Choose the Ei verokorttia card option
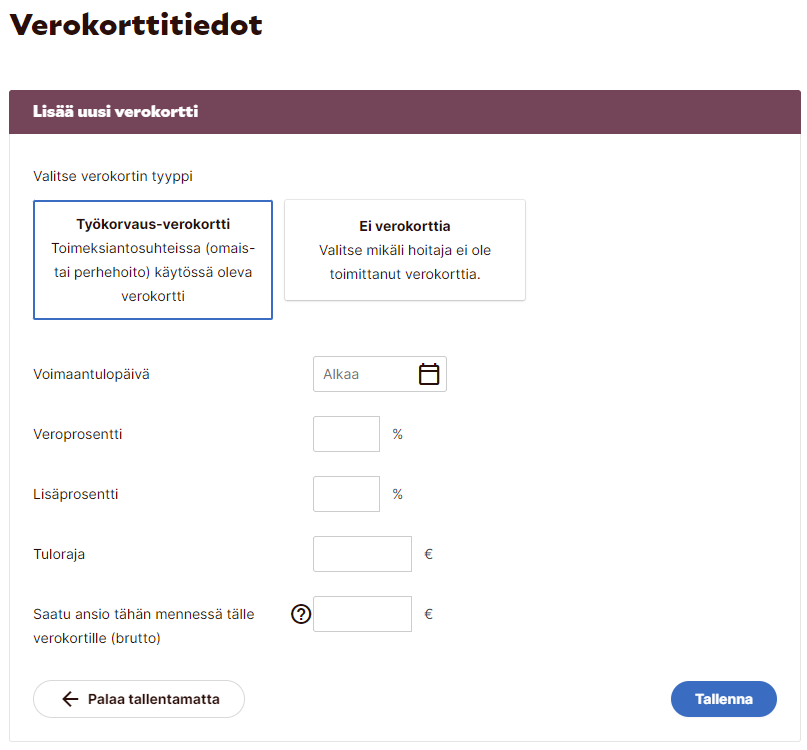 point(405,250)
